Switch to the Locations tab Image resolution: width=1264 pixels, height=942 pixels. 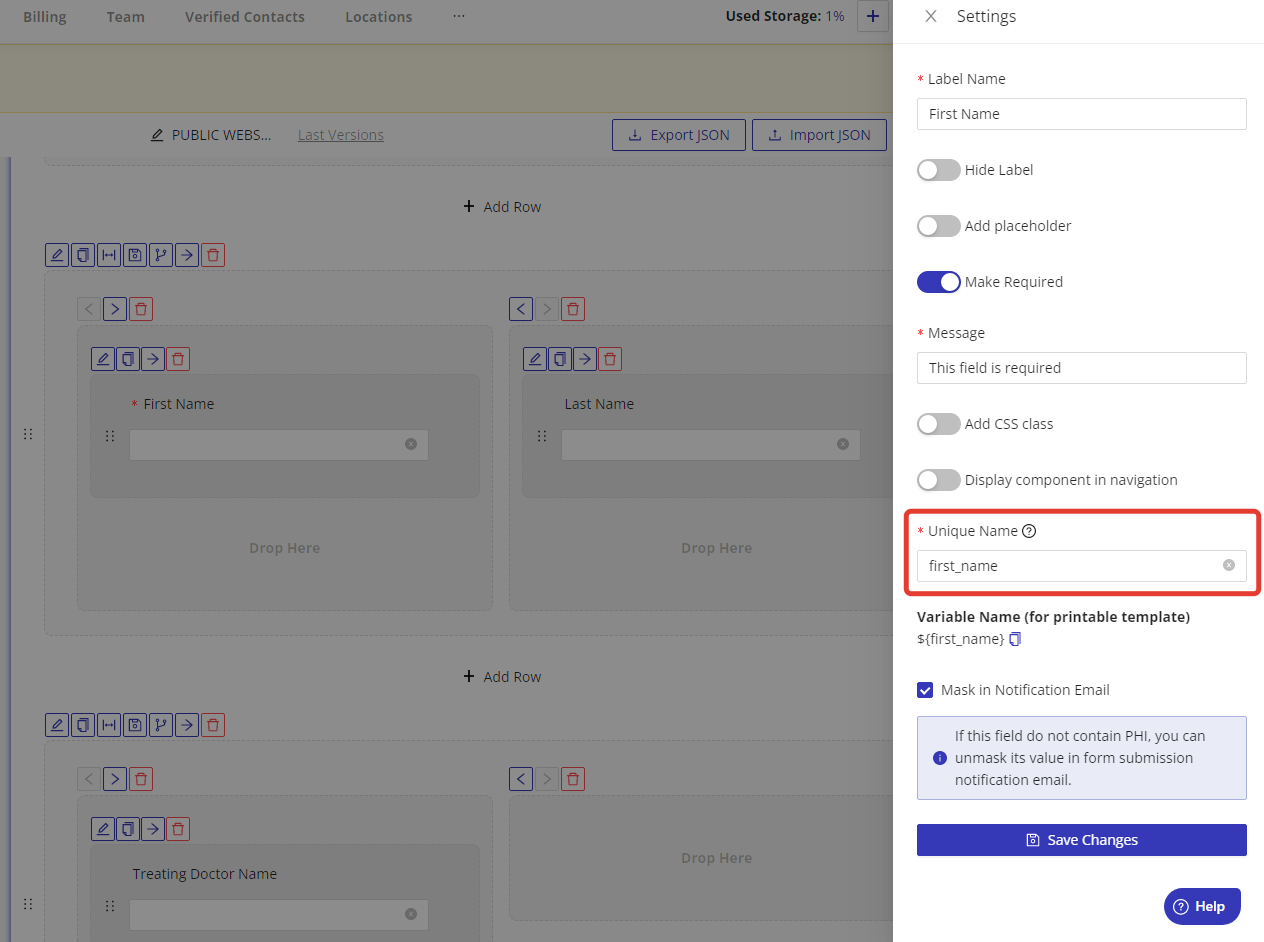click(x=378, y=17)
